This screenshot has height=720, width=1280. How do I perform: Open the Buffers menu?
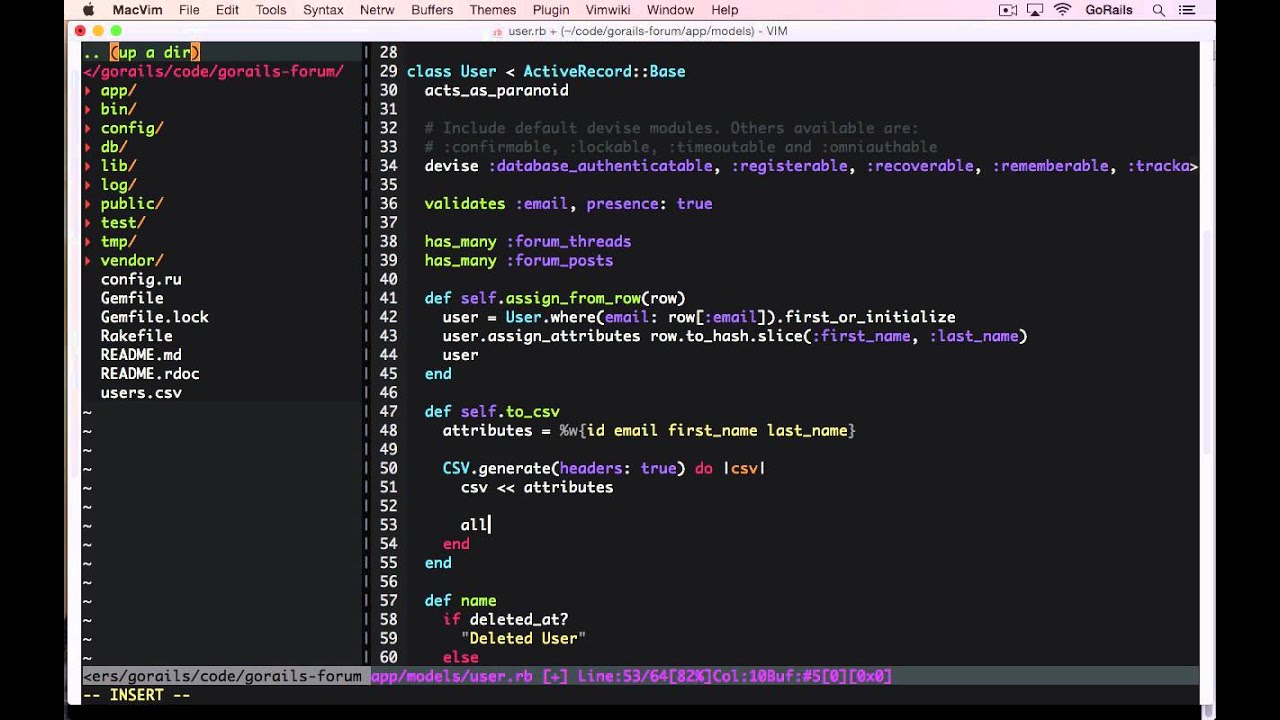[x=432, y=10]
